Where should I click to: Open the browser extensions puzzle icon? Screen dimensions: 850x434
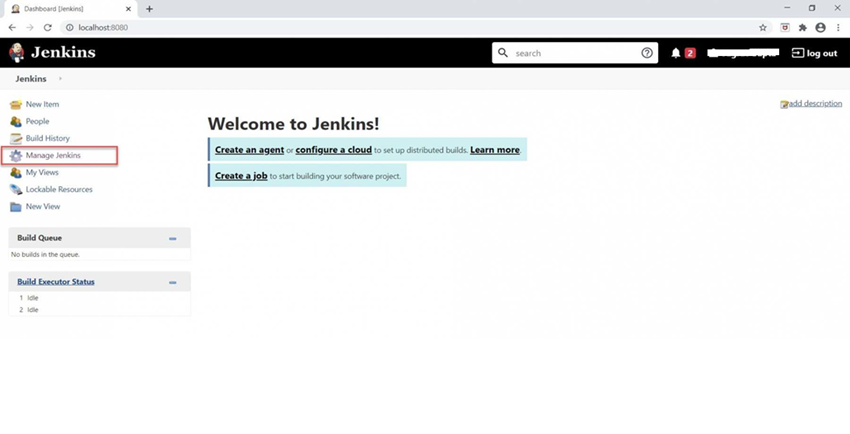803,28
